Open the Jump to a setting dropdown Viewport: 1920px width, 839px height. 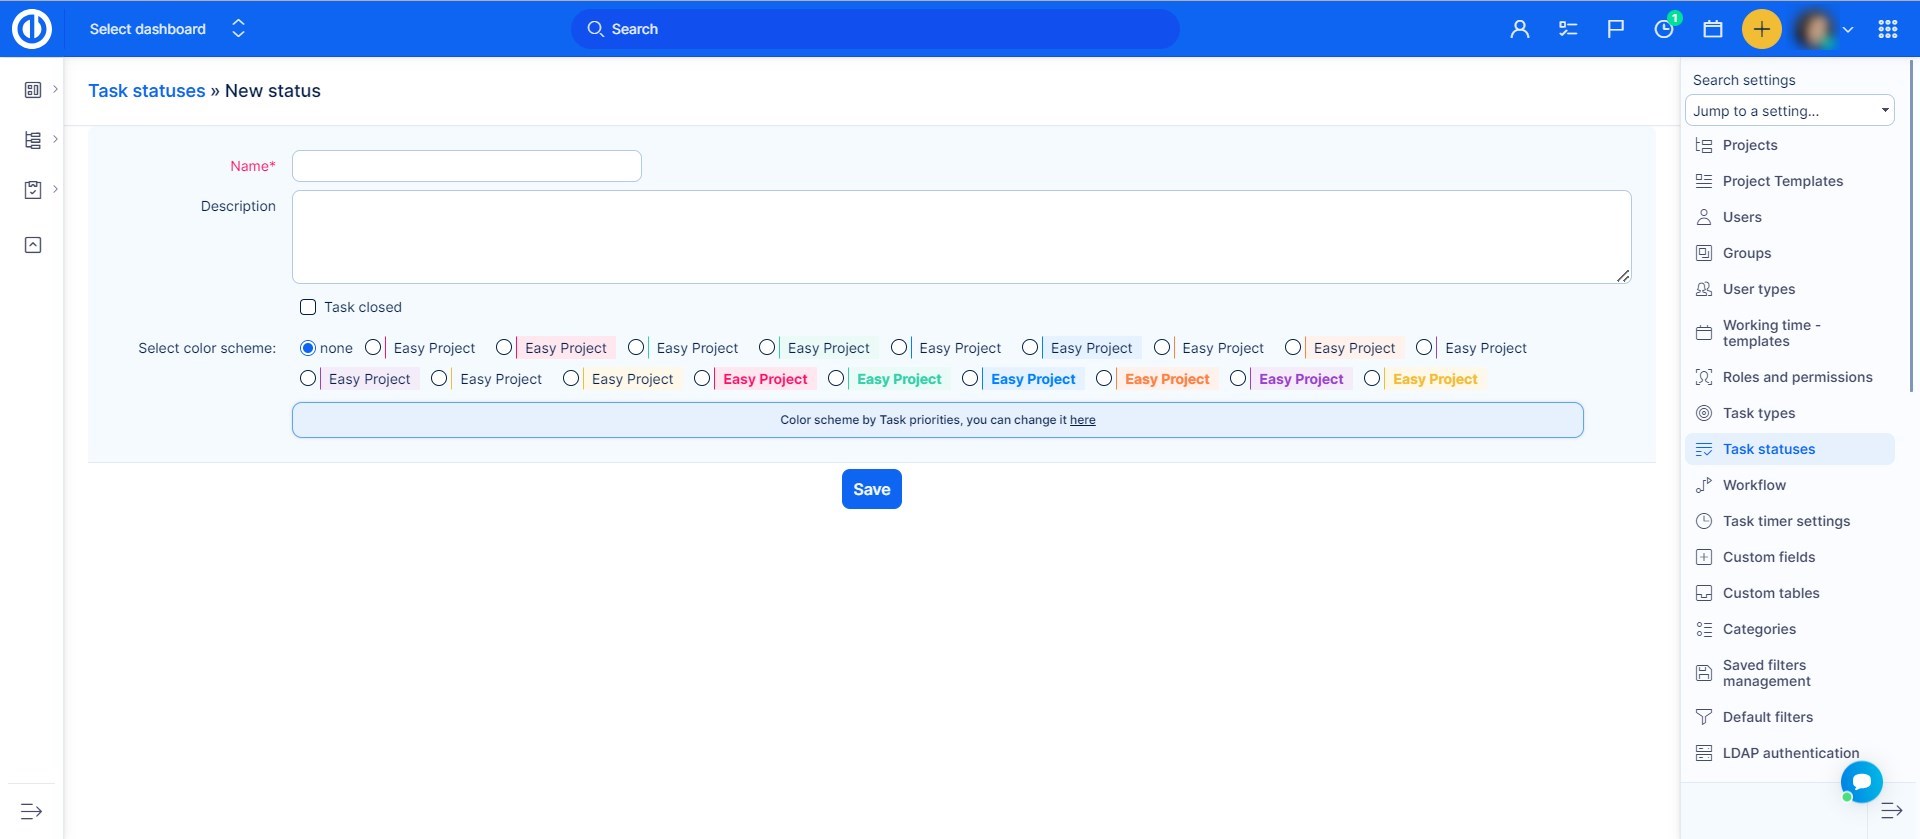pos(1789,111)
